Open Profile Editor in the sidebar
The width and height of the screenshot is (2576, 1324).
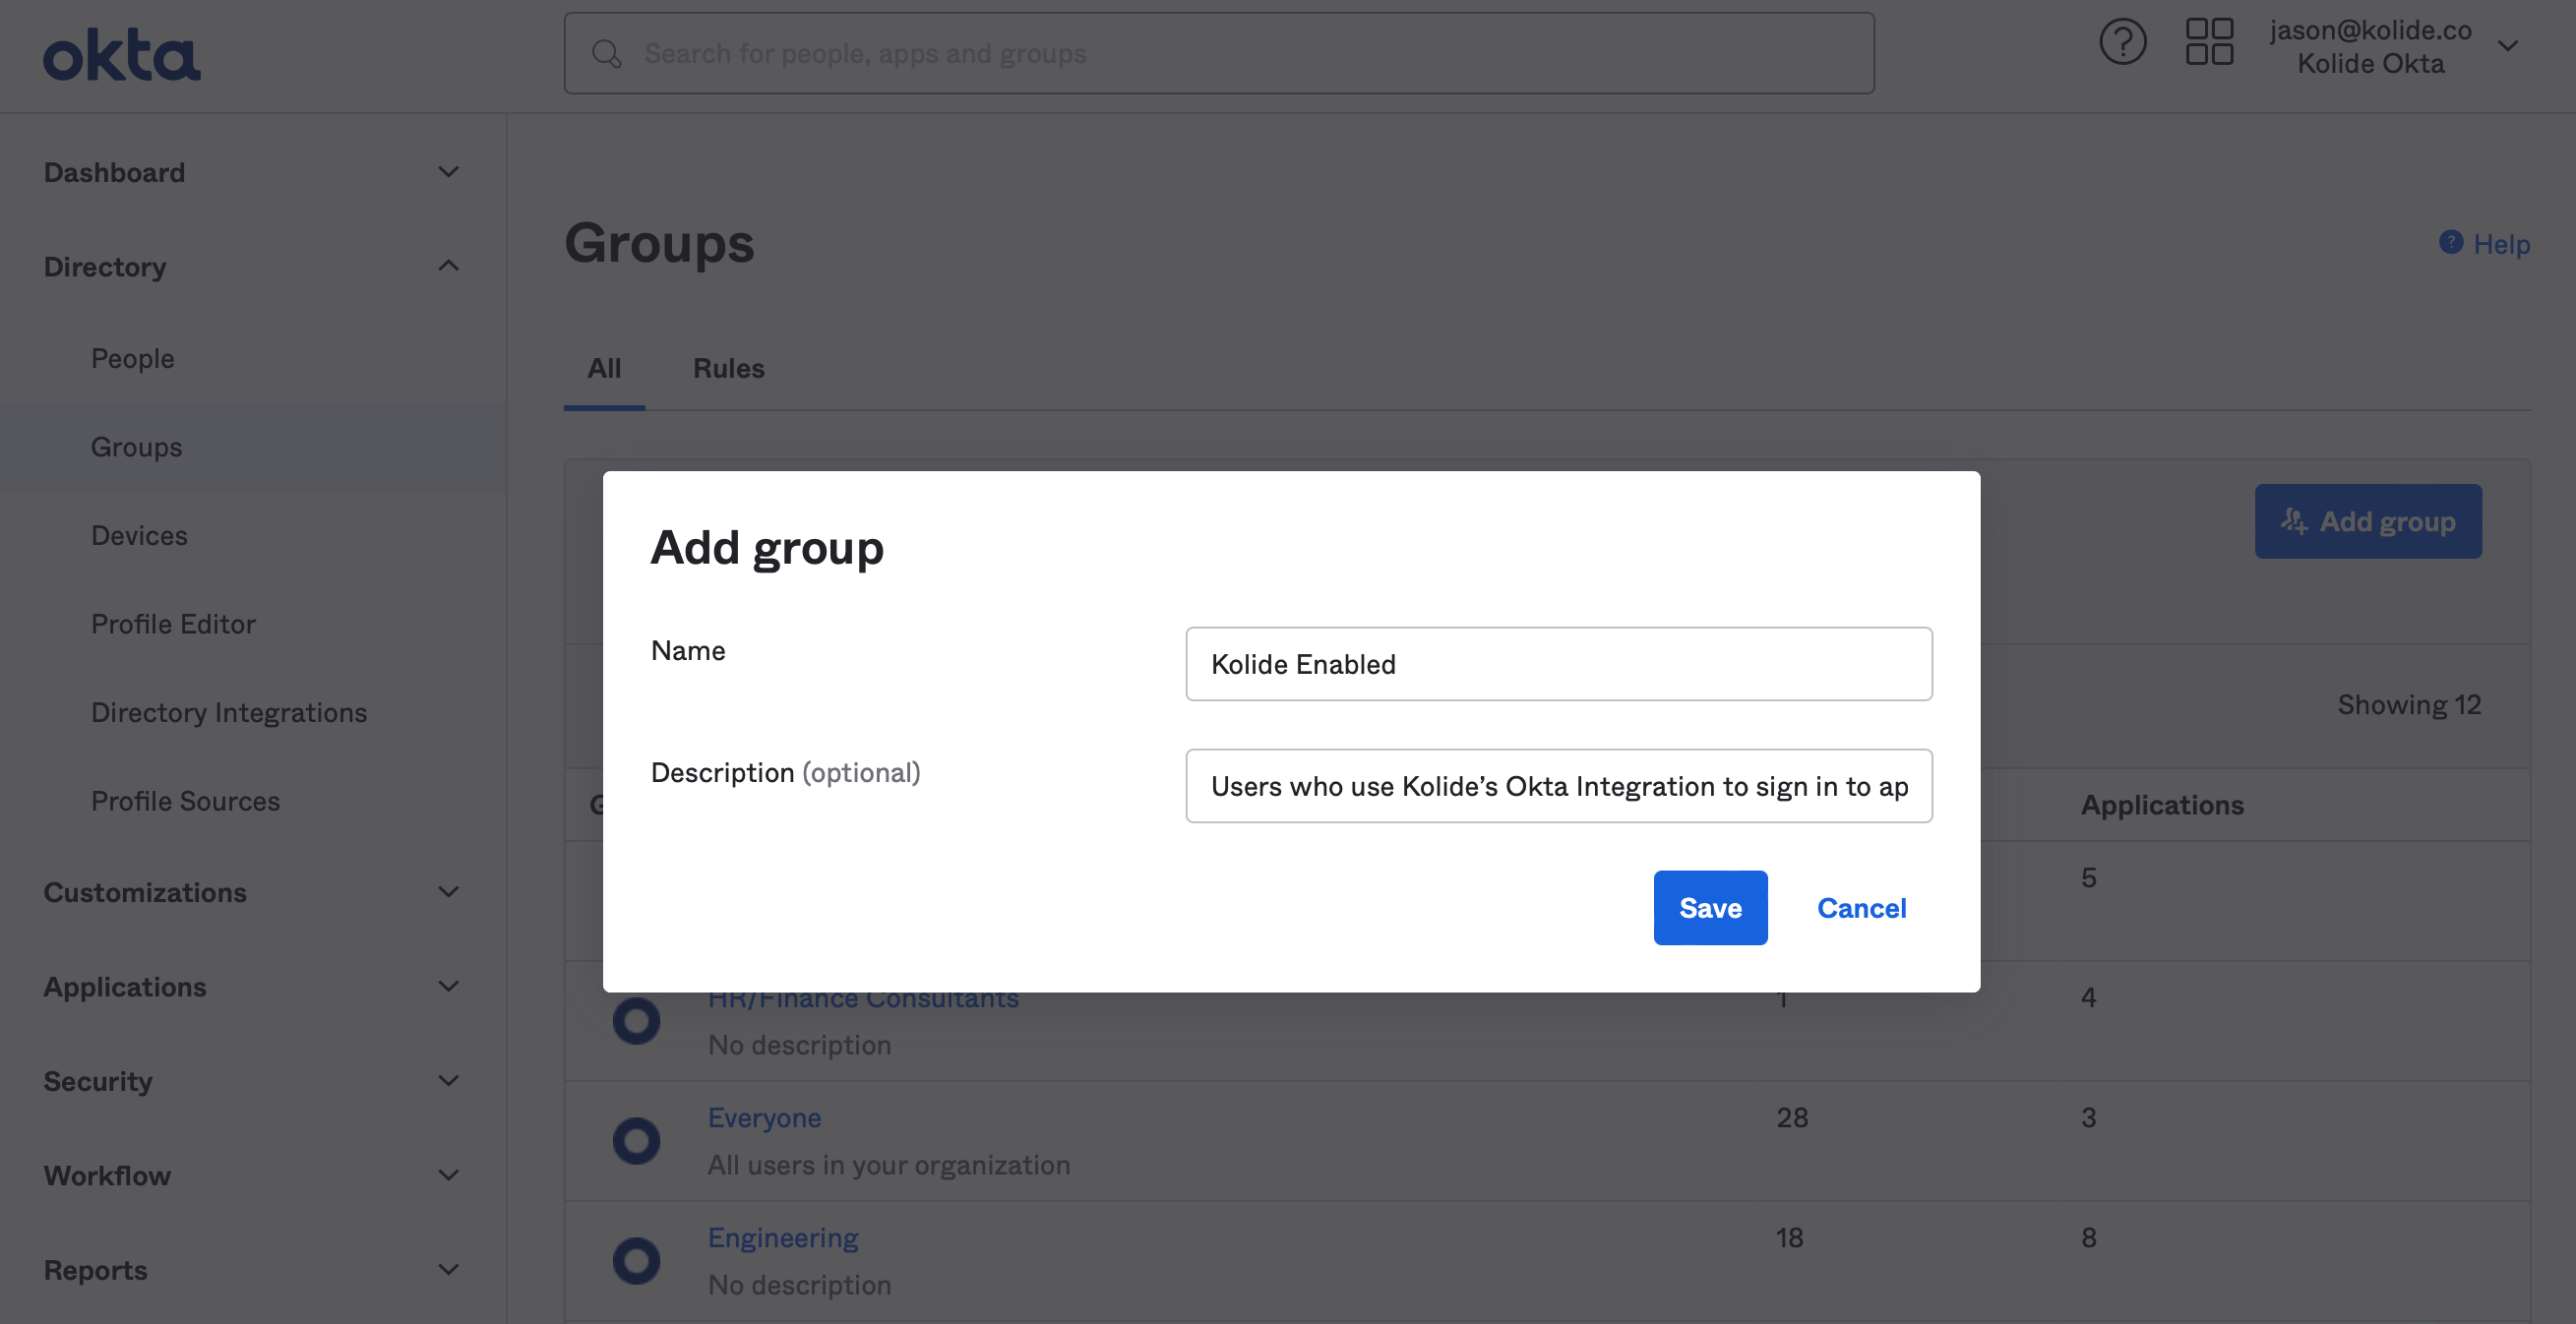173,624
